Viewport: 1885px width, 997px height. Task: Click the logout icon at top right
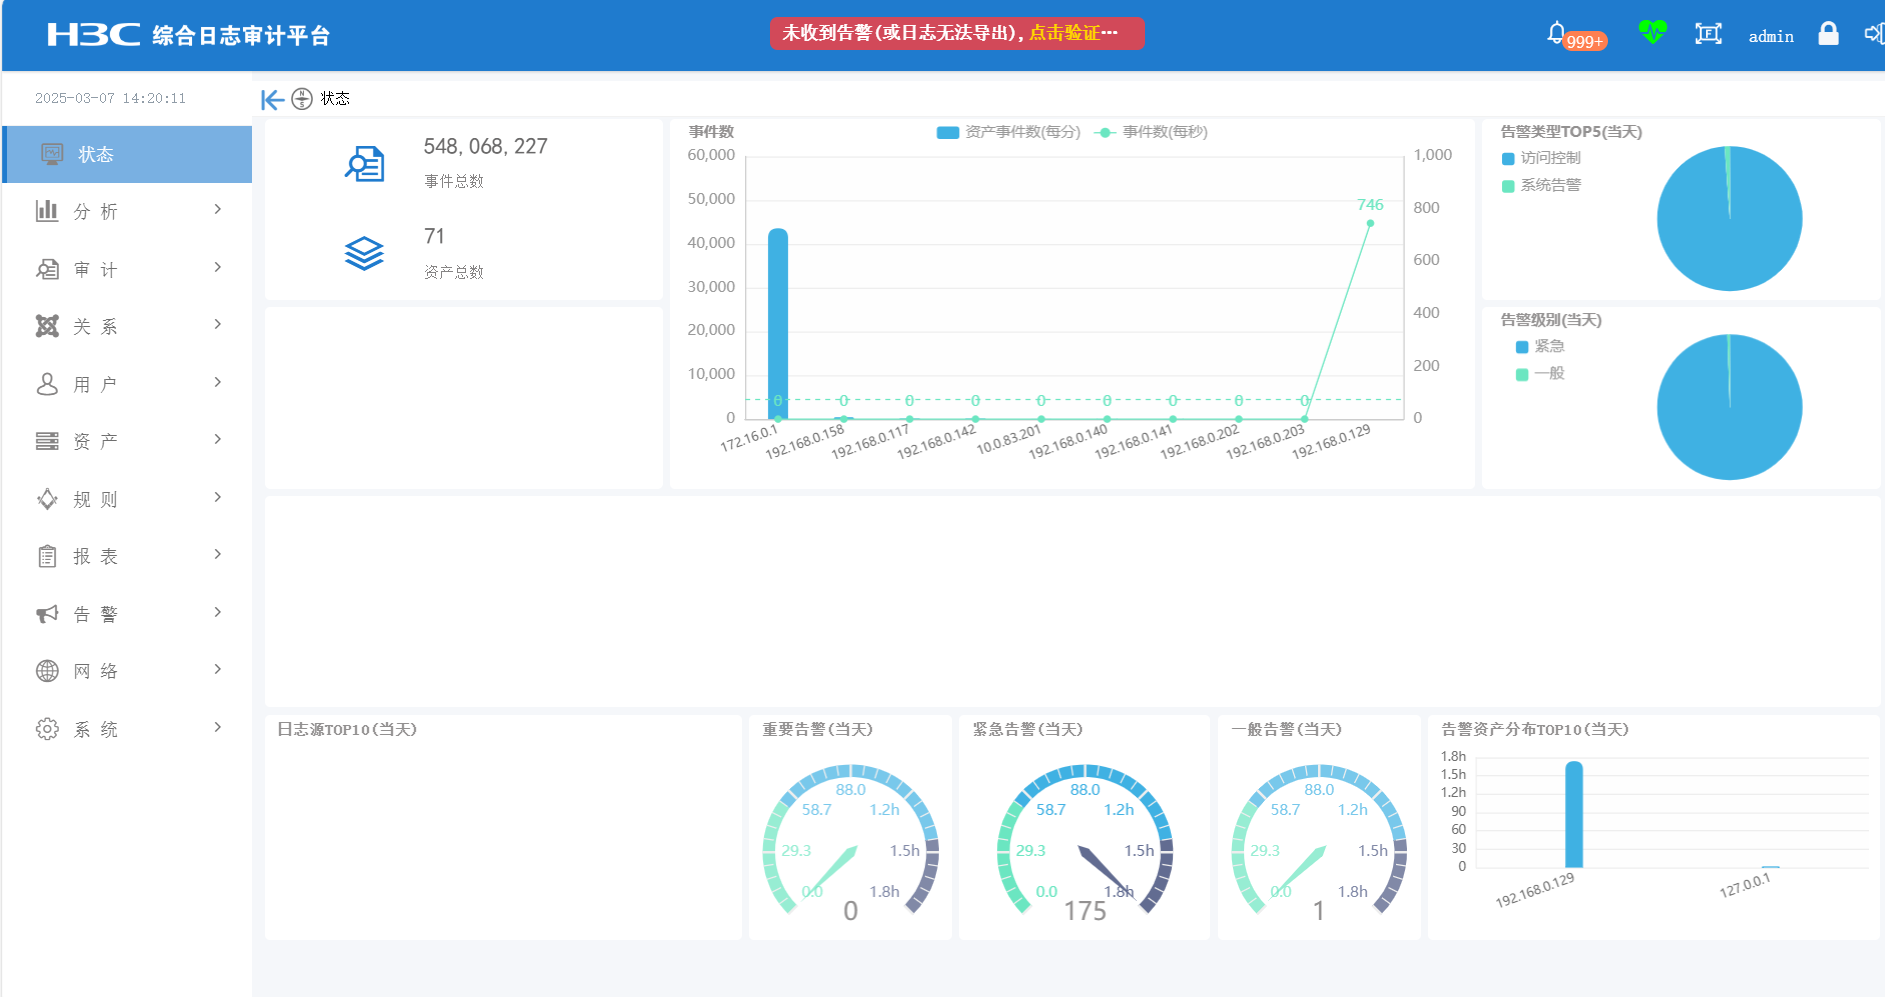coord(1874,34)
